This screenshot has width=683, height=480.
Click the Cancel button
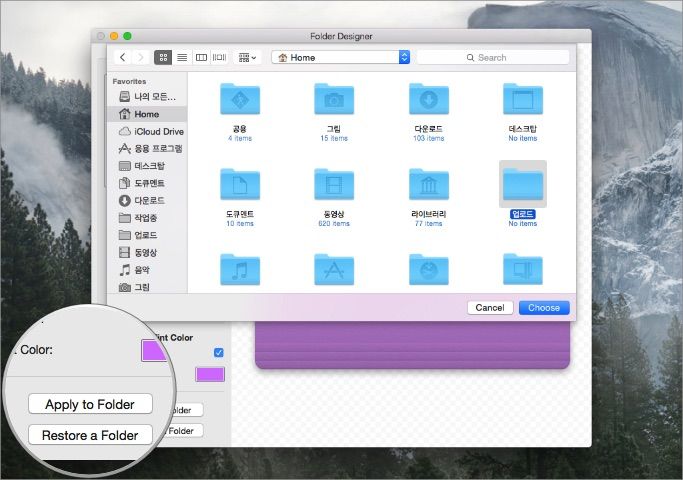tap(490, 308)
